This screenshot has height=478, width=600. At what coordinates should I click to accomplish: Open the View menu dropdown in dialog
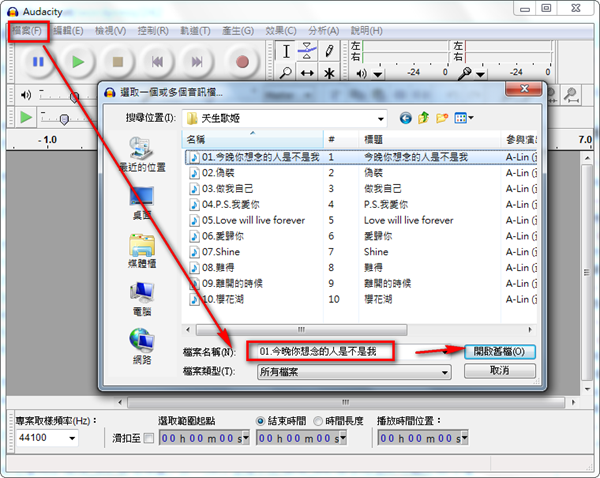tap(464, 118)
